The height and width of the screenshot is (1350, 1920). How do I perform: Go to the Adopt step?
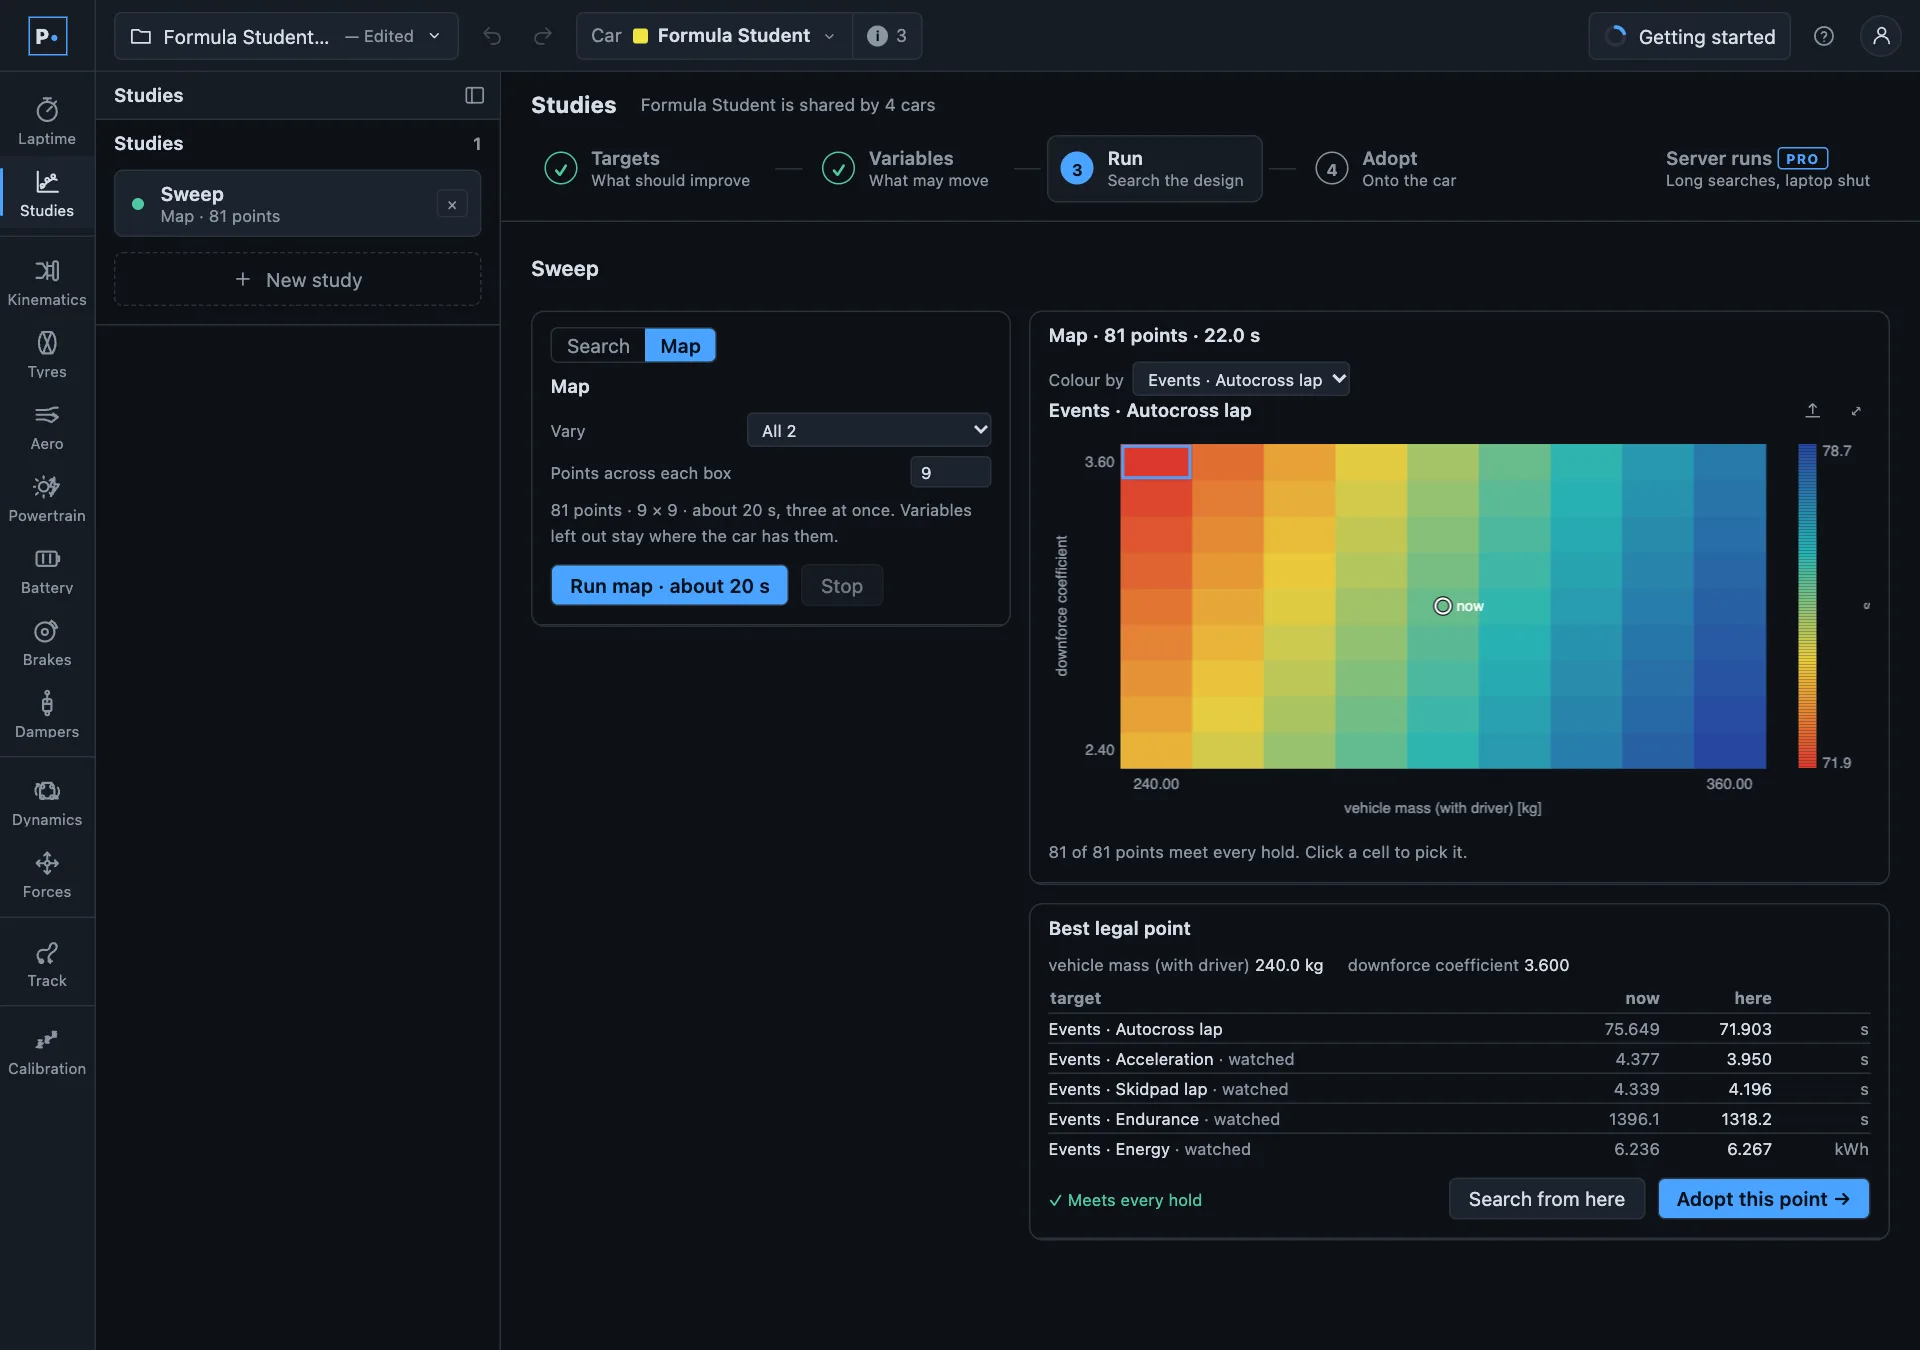(x=1386, y=168)
